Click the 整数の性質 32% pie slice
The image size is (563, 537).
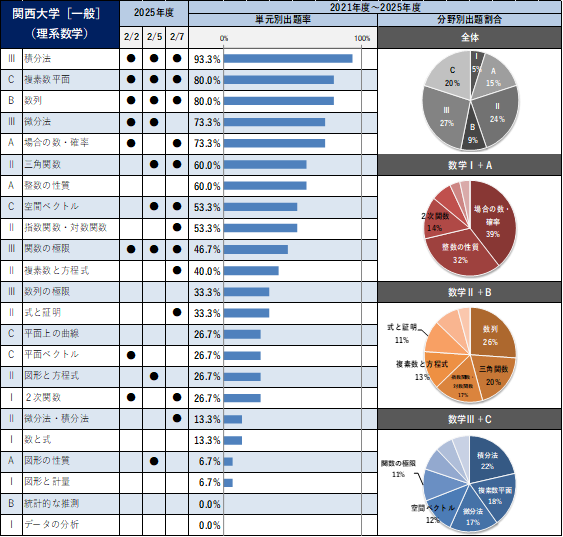point(460,253)
